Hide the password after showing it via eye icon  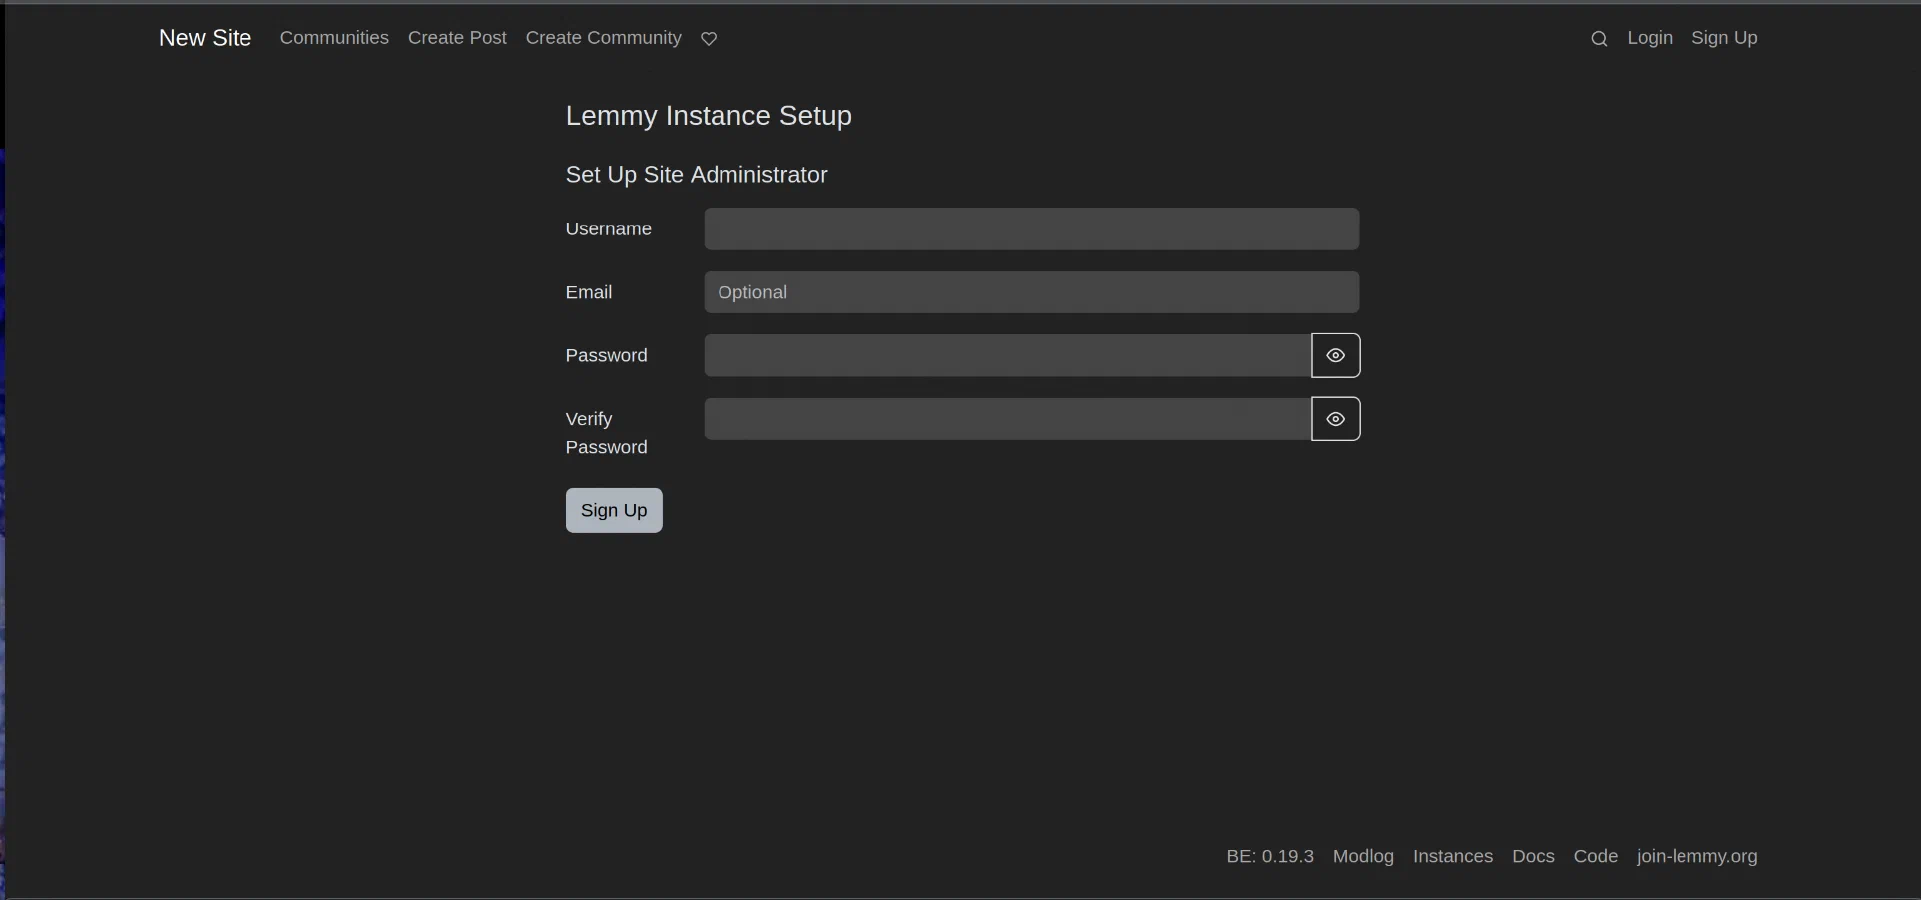pos(1336,356)
